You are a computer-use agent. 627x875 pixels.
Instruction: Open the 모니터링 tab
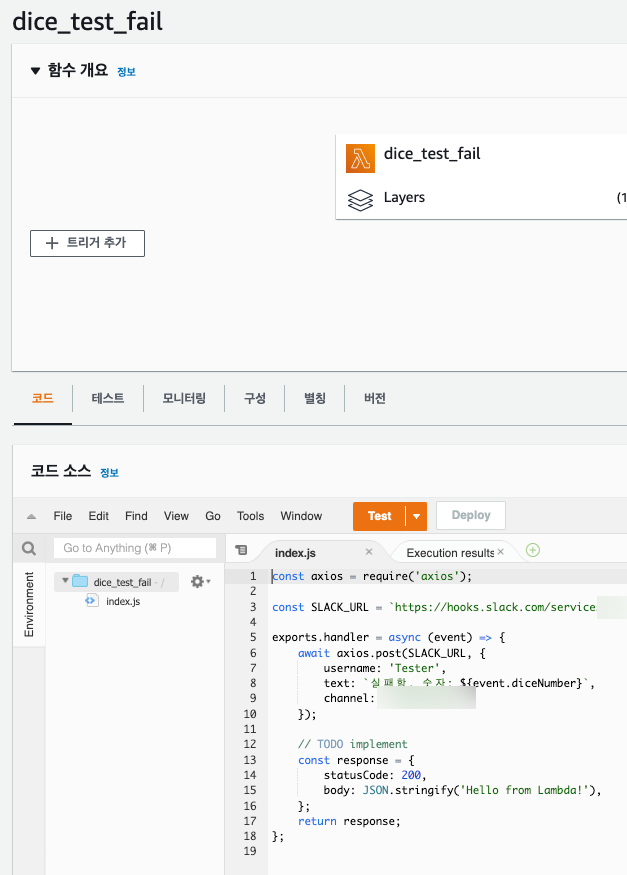click(184, 398)
